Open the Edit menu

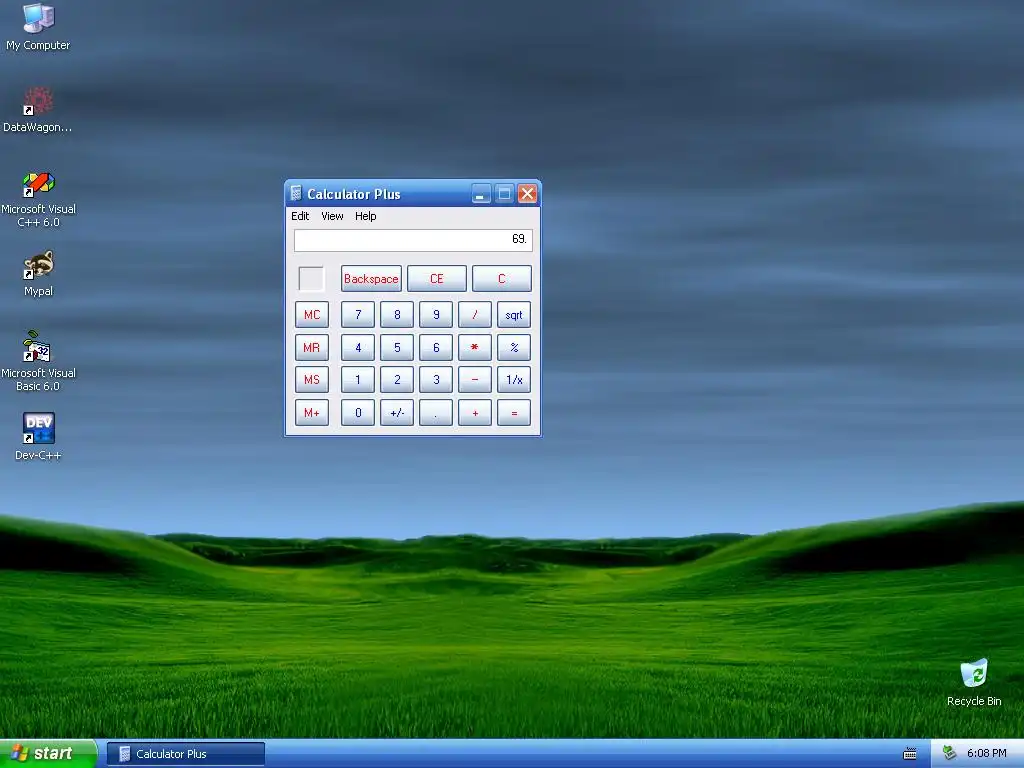point(300,216)
